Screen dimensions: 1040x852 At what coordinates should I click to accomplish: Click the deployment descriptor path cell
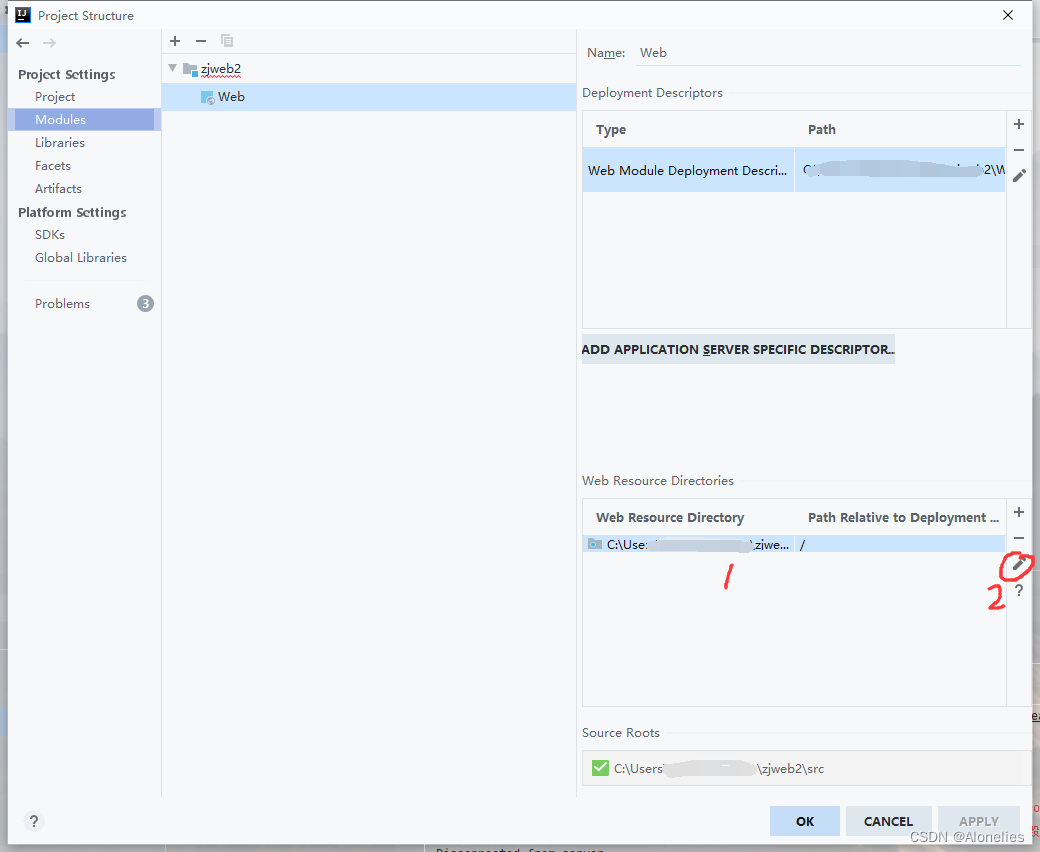point(900,170)
